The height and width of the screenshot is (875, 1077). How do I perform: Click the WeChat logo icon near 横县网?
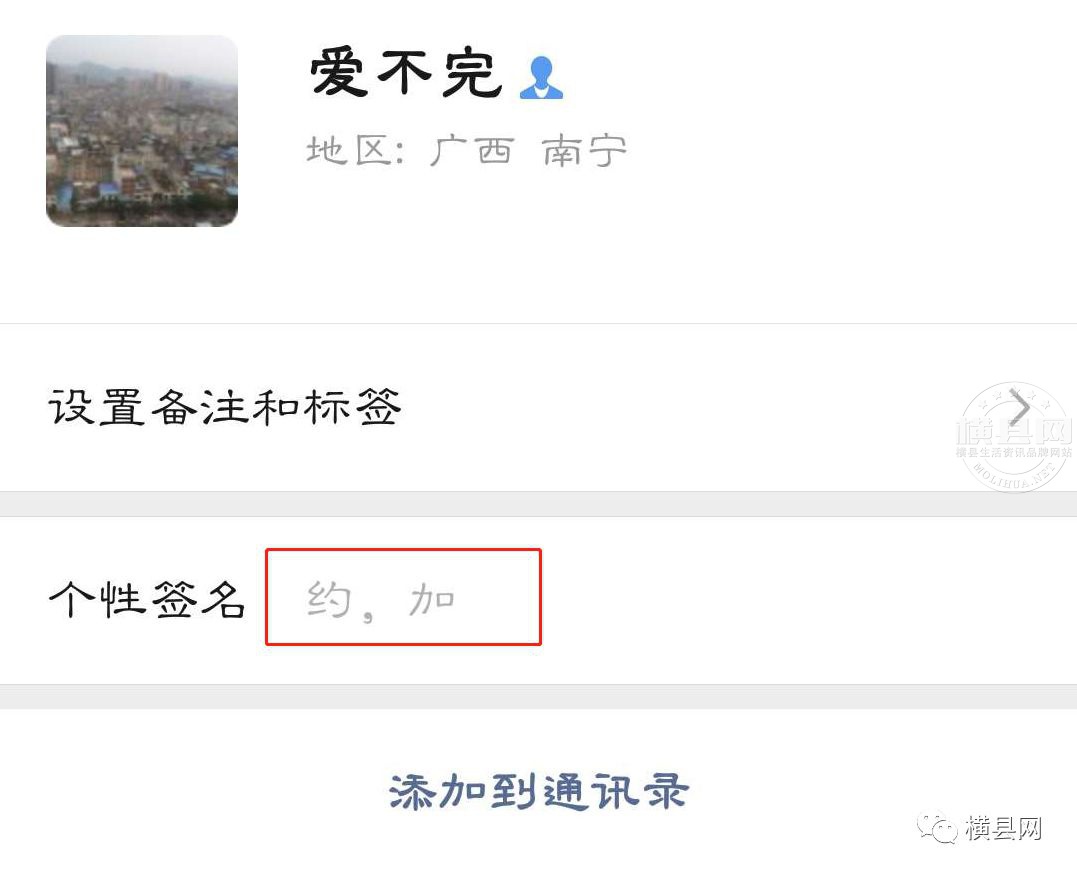(939, 828)
